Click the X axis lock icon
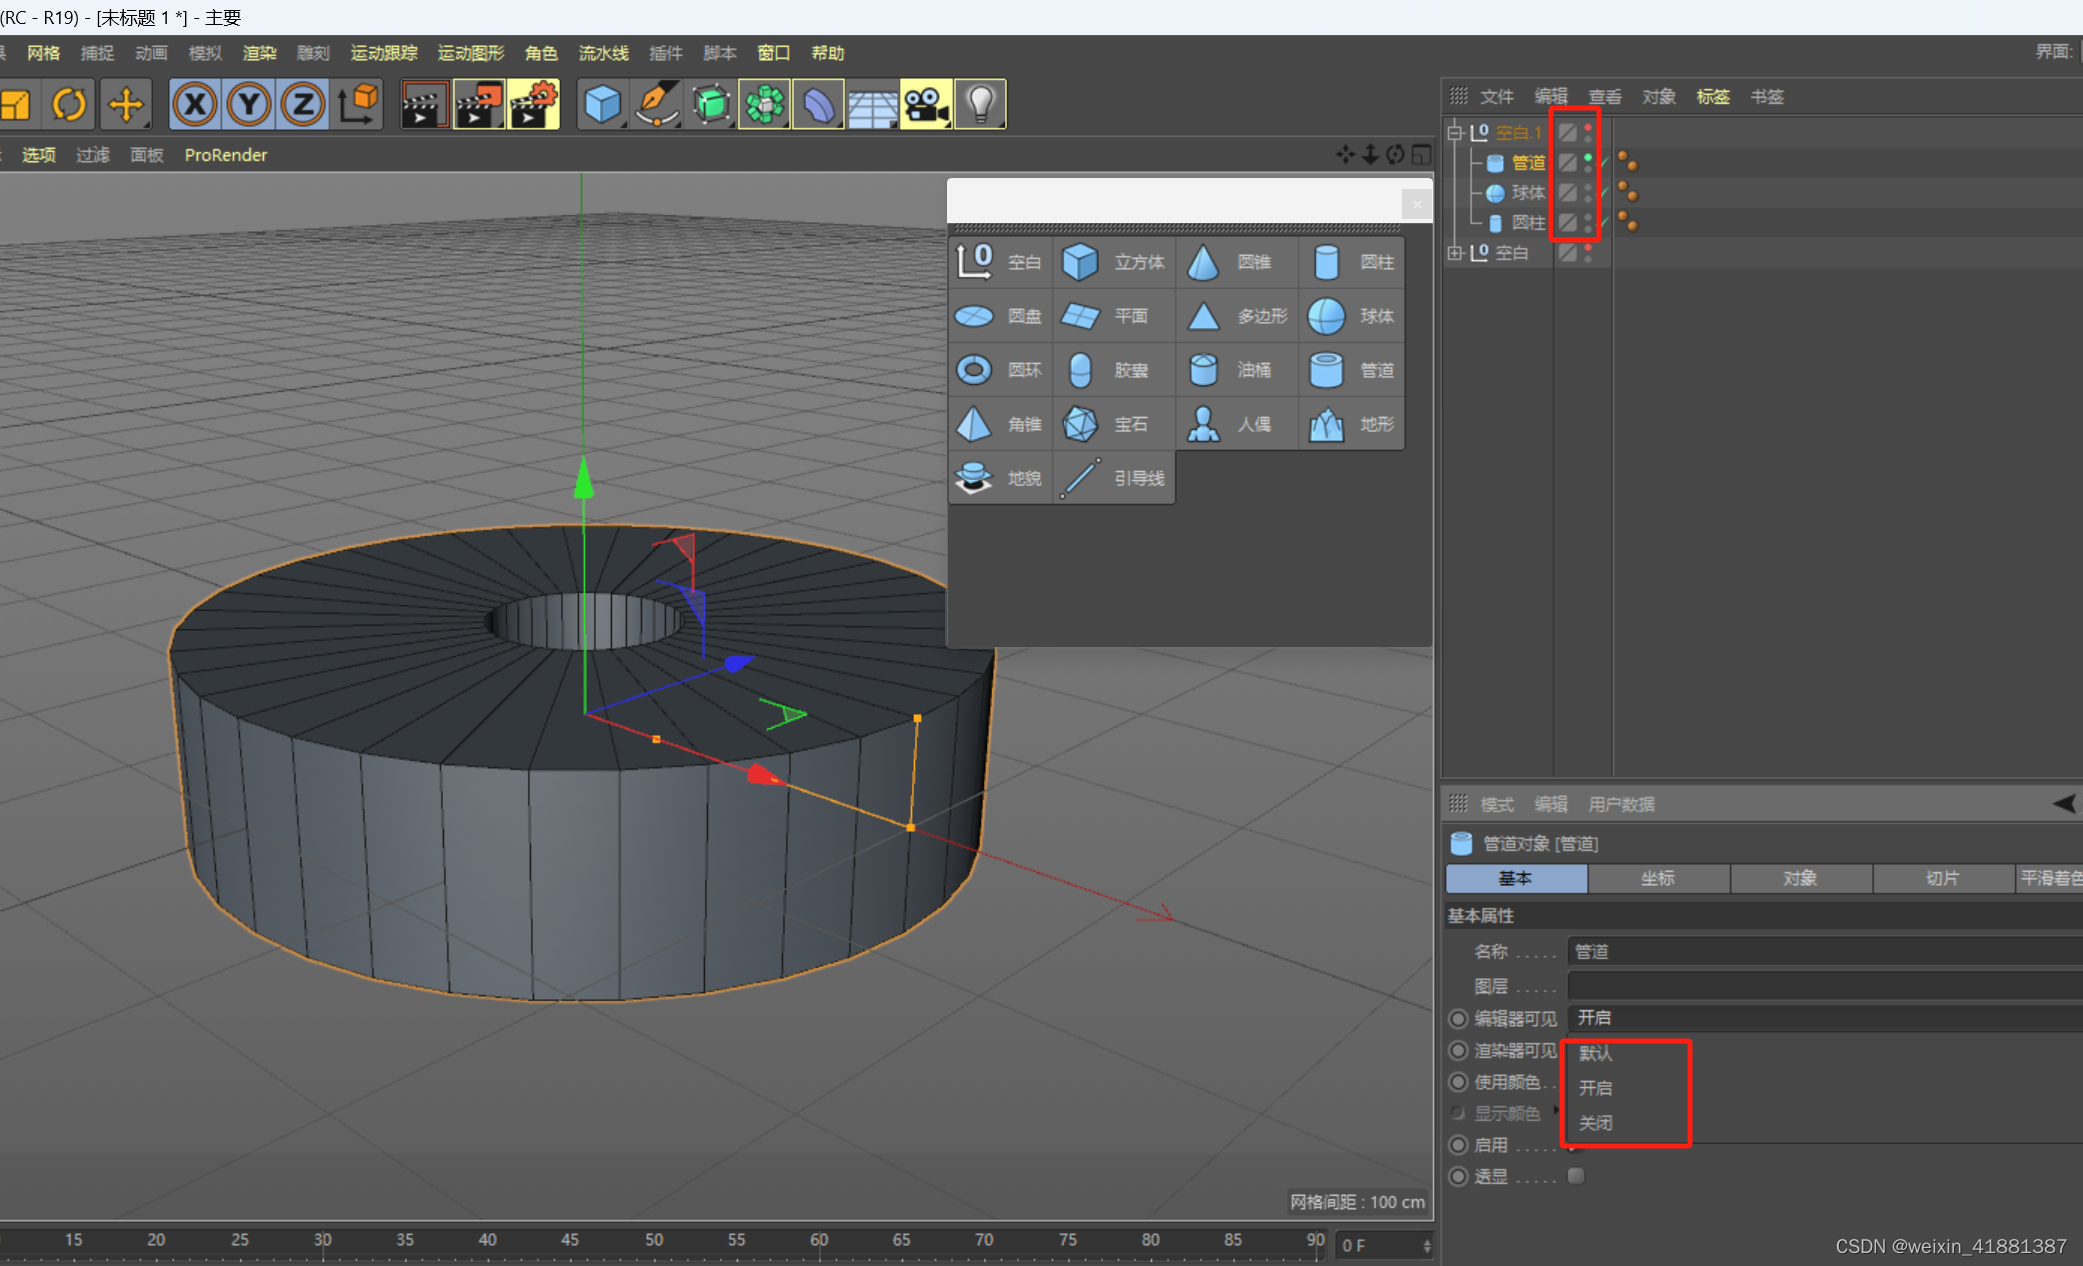The image size is (2083, 1266). pyautogui.click(x=195, y=104)
